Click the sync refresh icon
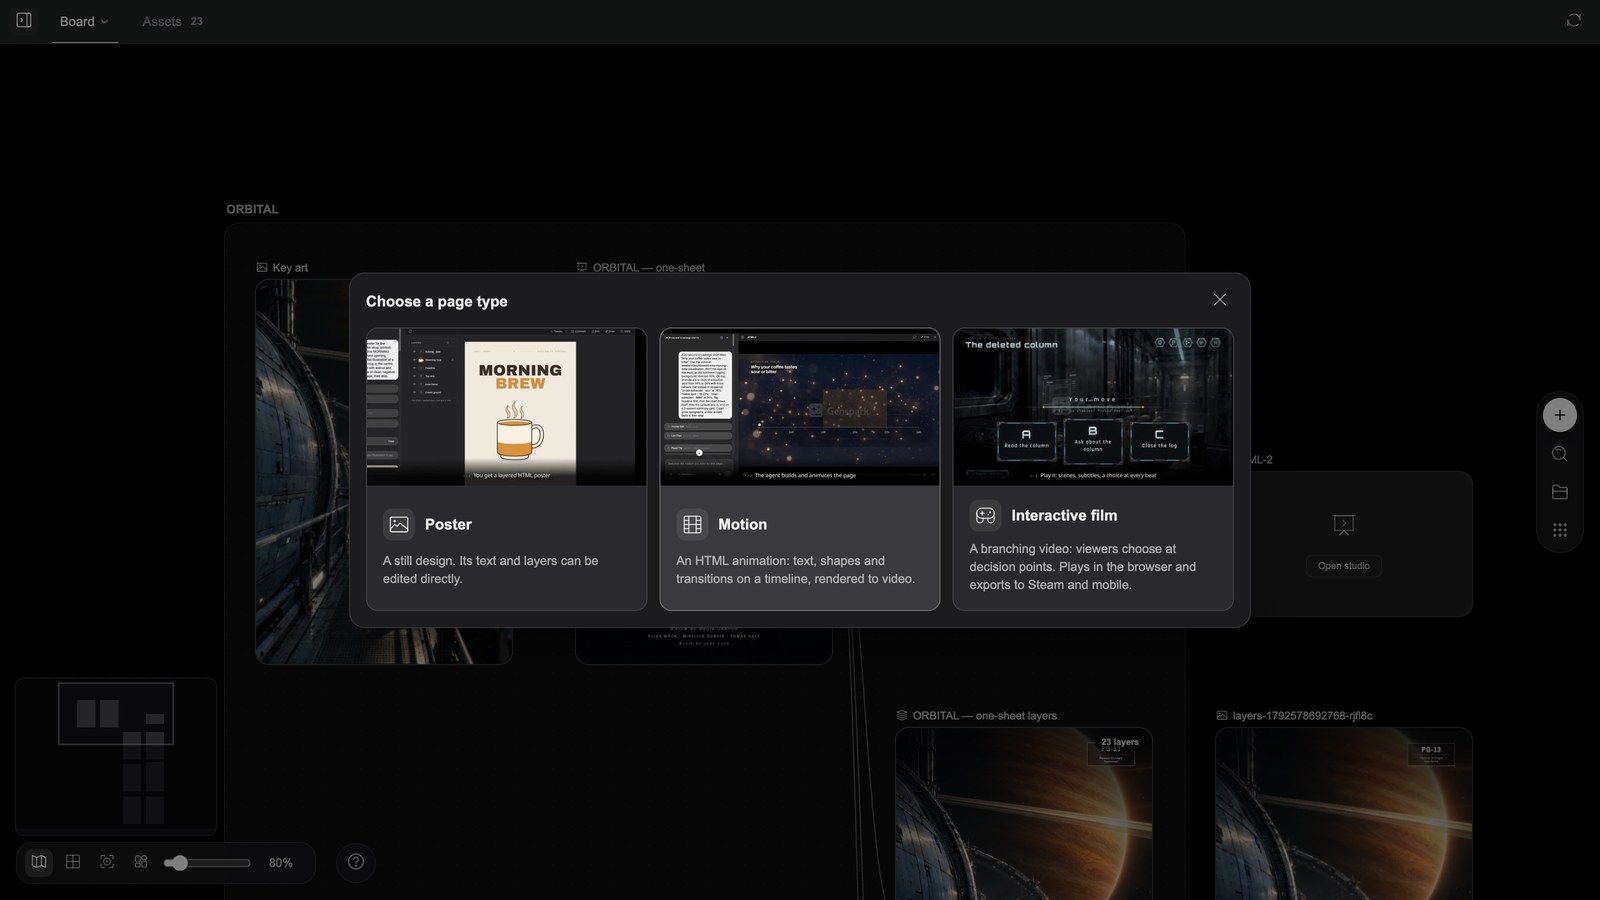Image resolution: width=1600 pixels, height=900 pixels. coord(1573,20)
